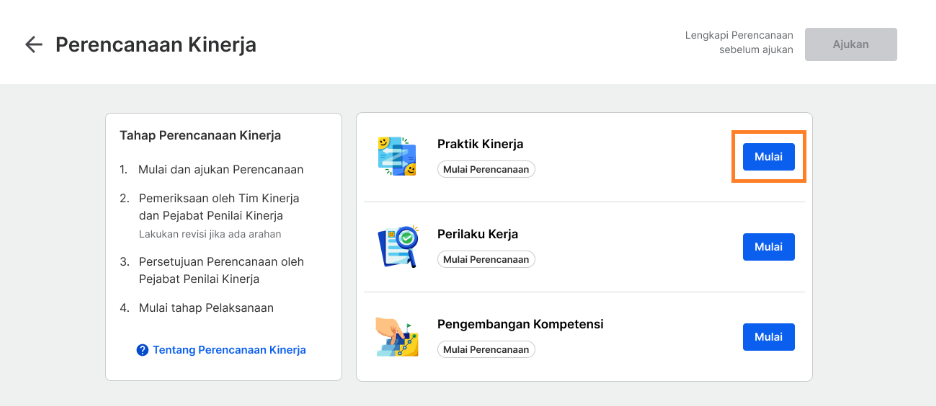Click the greyed-out Ajukan button
Screen dimensions: 936x406
point(851,44)
